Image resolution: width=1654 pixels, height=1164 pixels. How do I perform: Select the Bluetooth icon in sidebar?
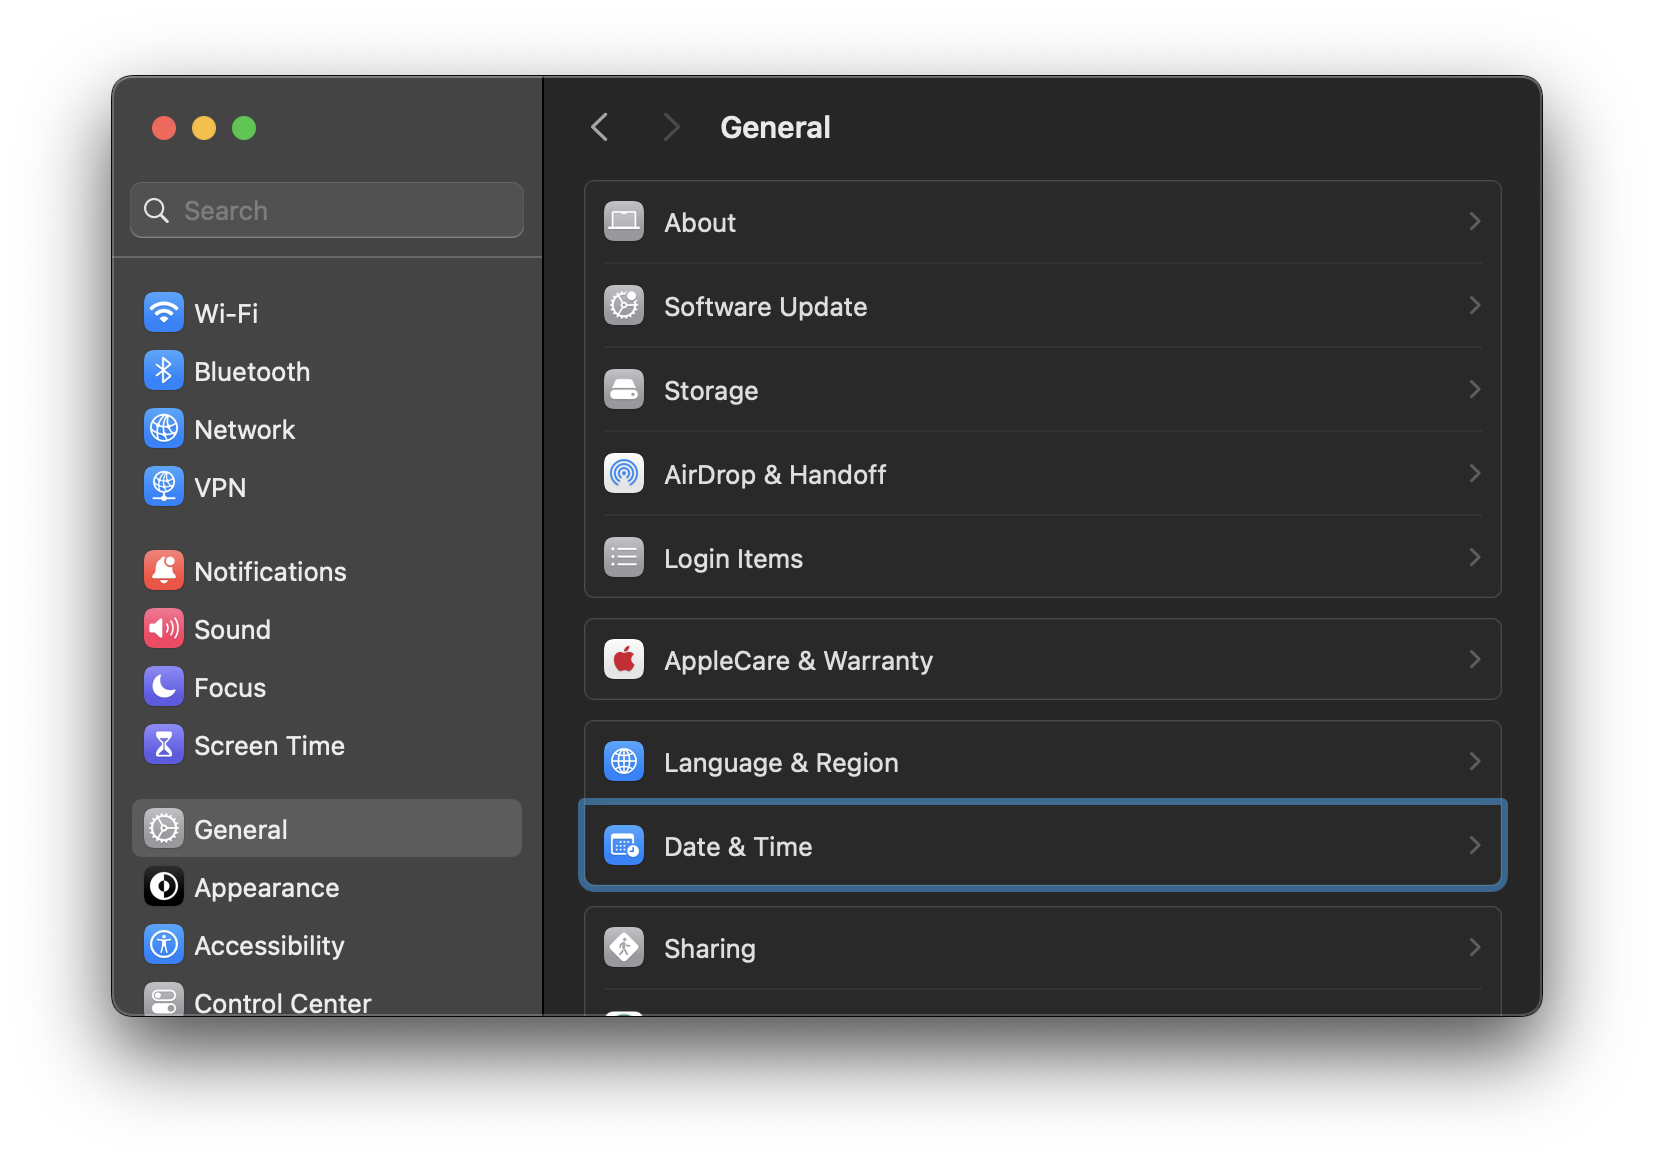pyautogui.click(x=164, y=371)
